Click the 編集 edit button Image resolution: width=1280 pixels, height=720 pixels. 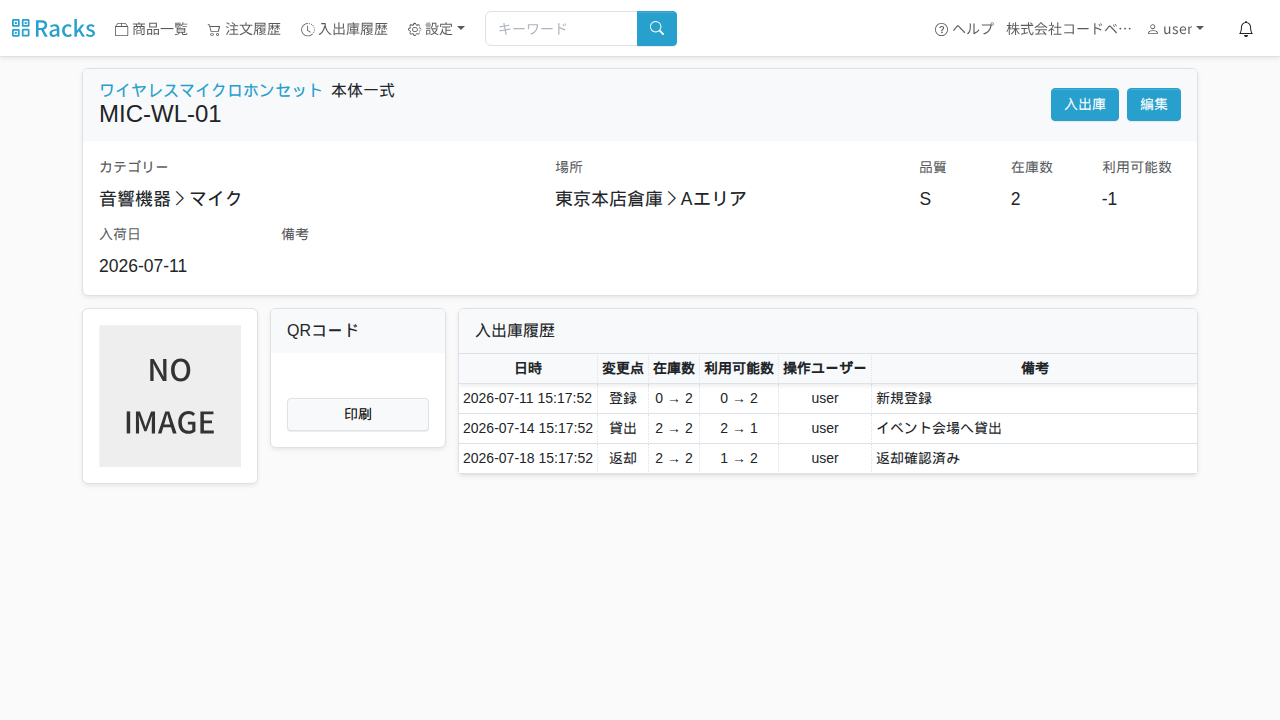1154,104
